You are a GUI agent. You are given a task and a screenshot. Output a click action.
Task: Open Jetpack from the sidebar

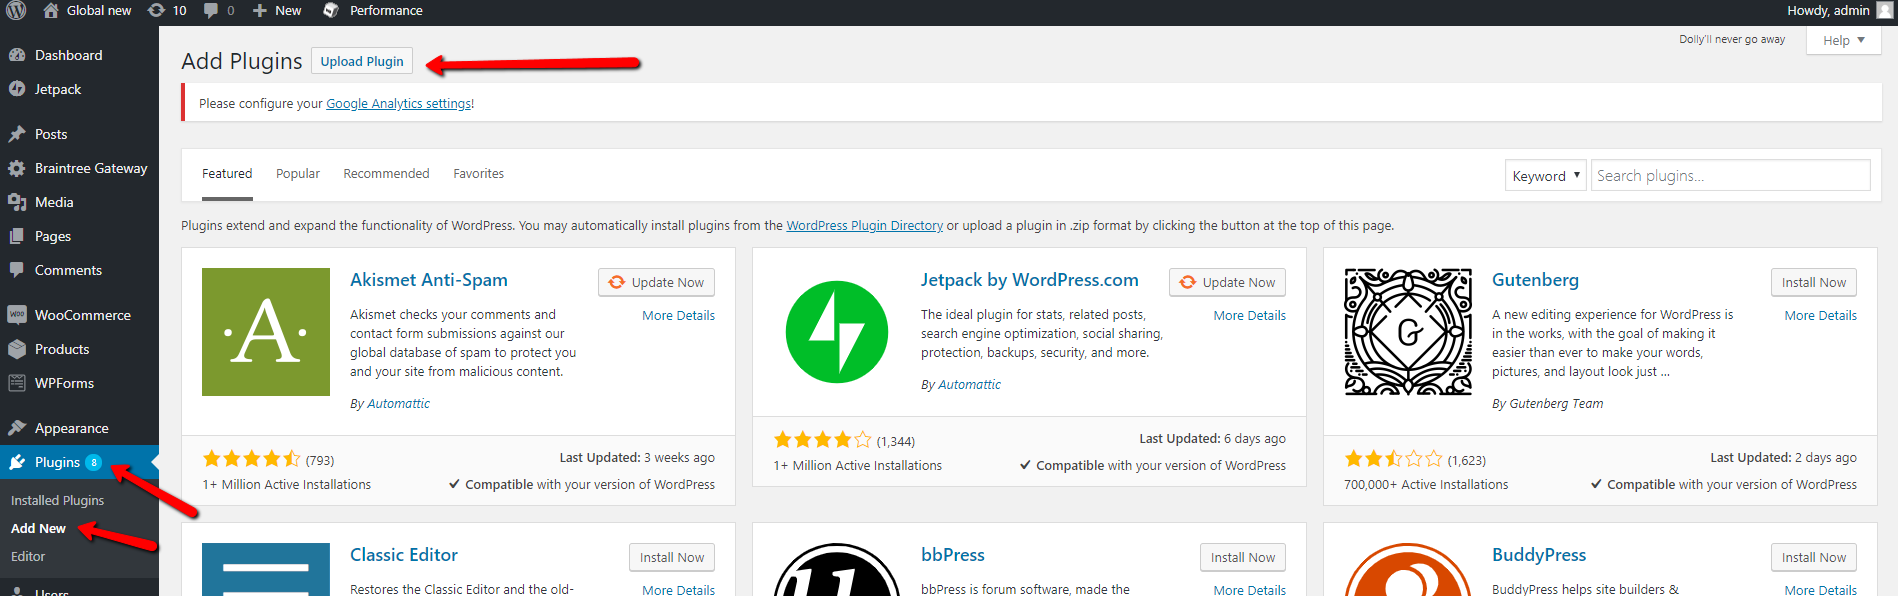click(58, 89)
